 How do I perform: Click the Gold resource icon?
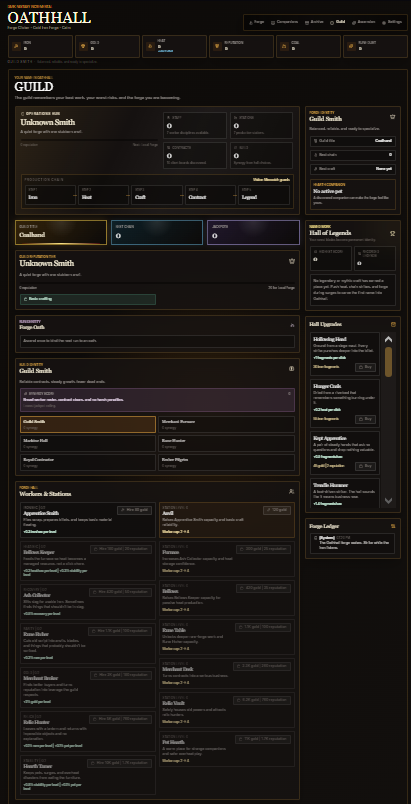[x=83, y=46]
